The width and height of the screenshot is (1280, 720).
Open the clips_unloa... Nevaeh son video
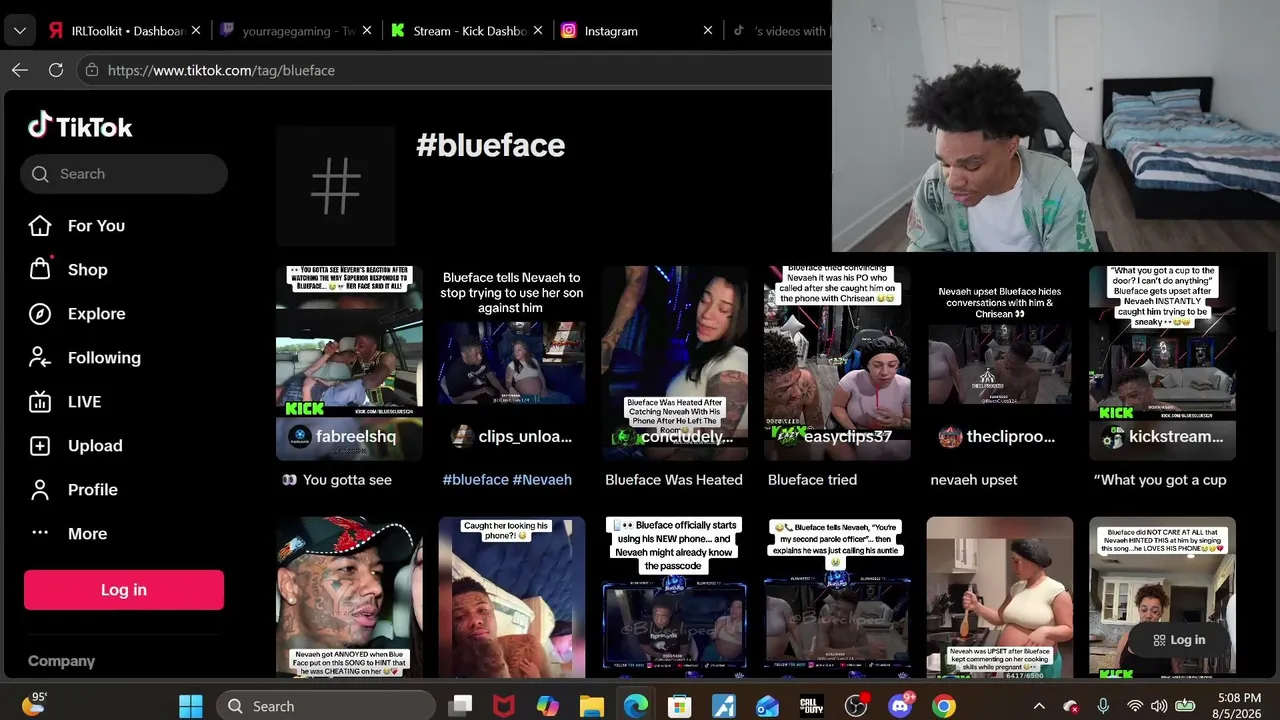511,363
